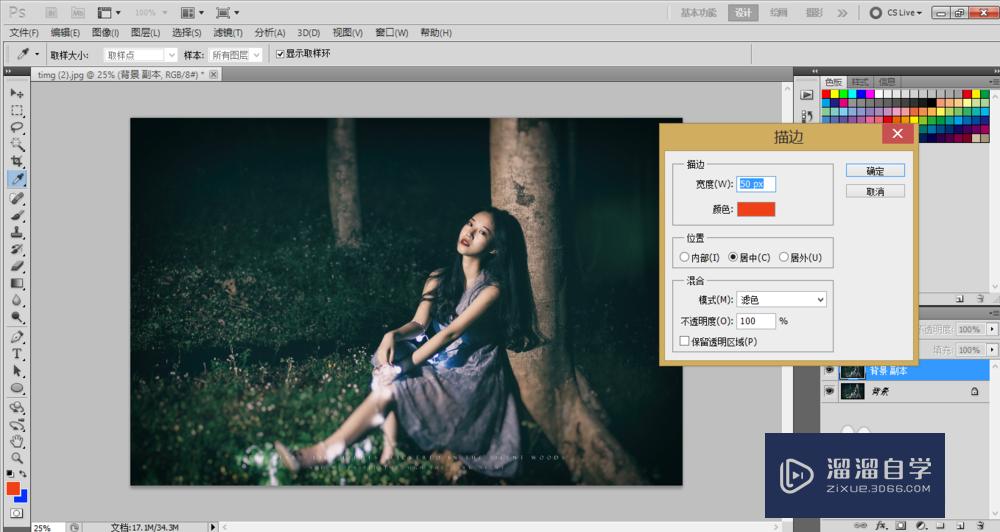Open the 图像(I) menu
Image resolution: width=1000 pixels, height=532 pixels.
point(105,33)
